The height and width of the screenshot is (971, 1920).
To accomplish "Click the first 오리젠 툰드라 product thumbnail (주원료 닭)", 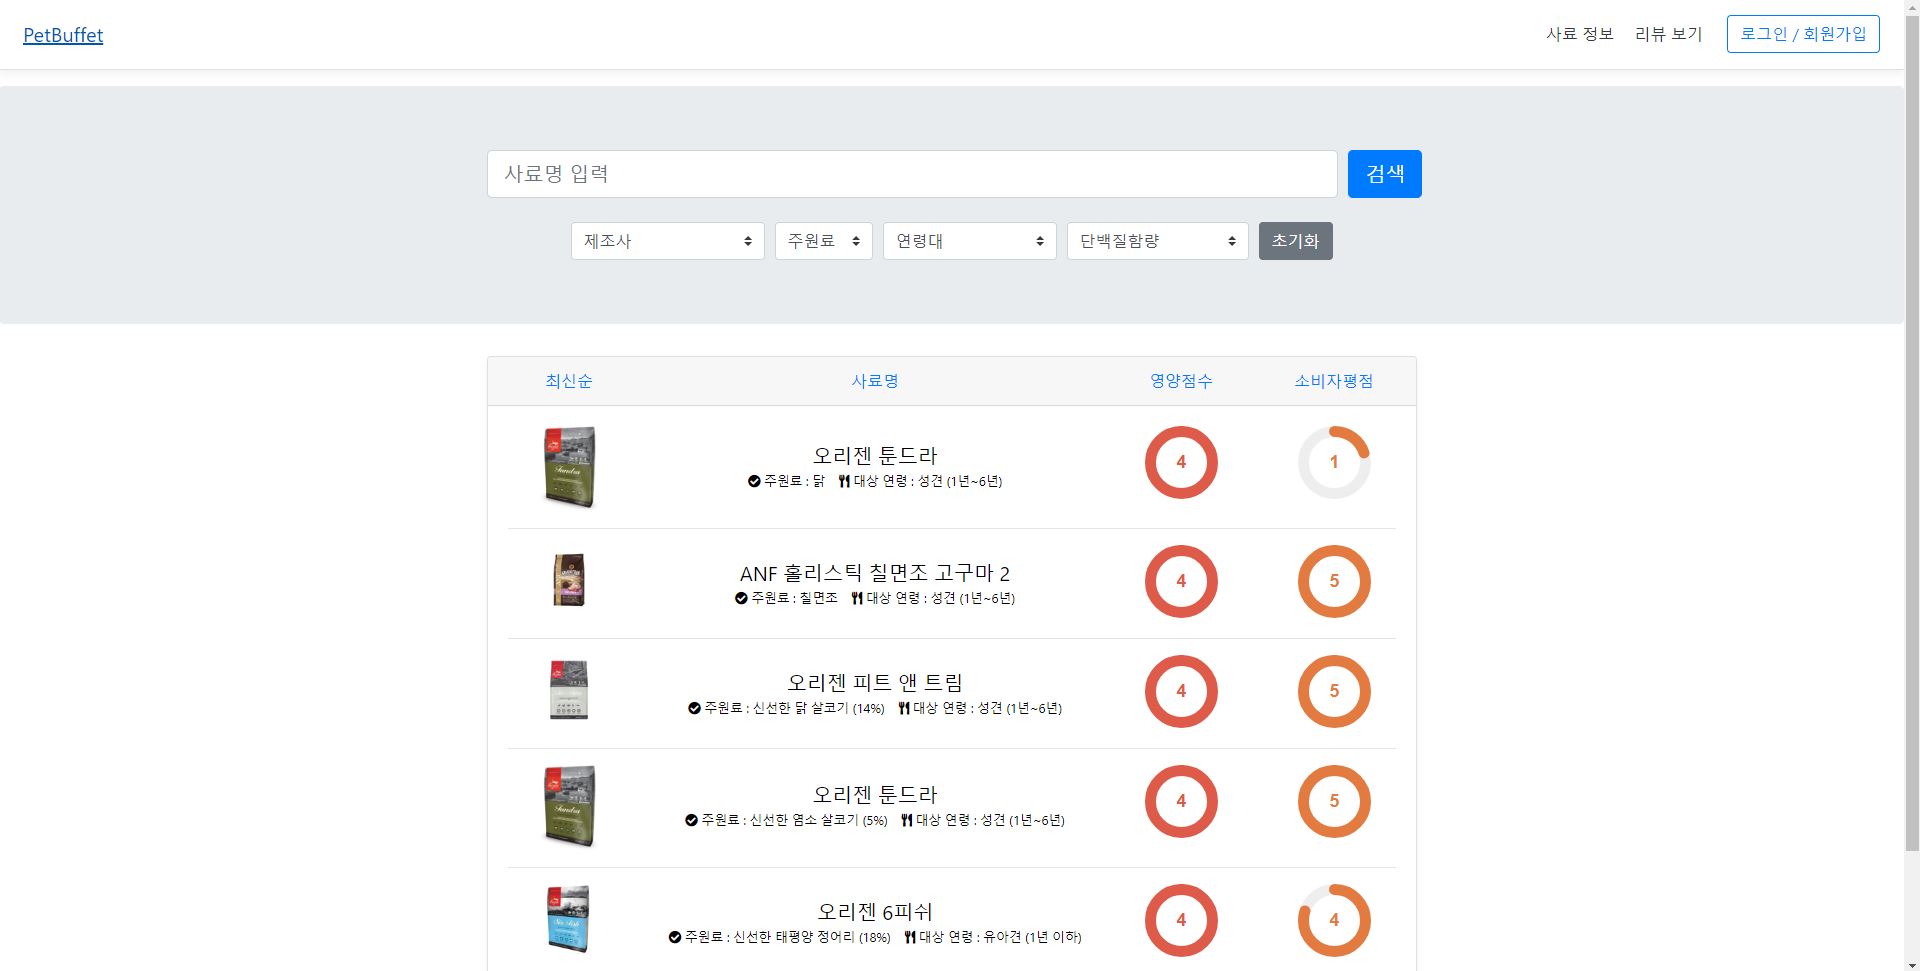I will pyautogui.click(x=569, y=467).
